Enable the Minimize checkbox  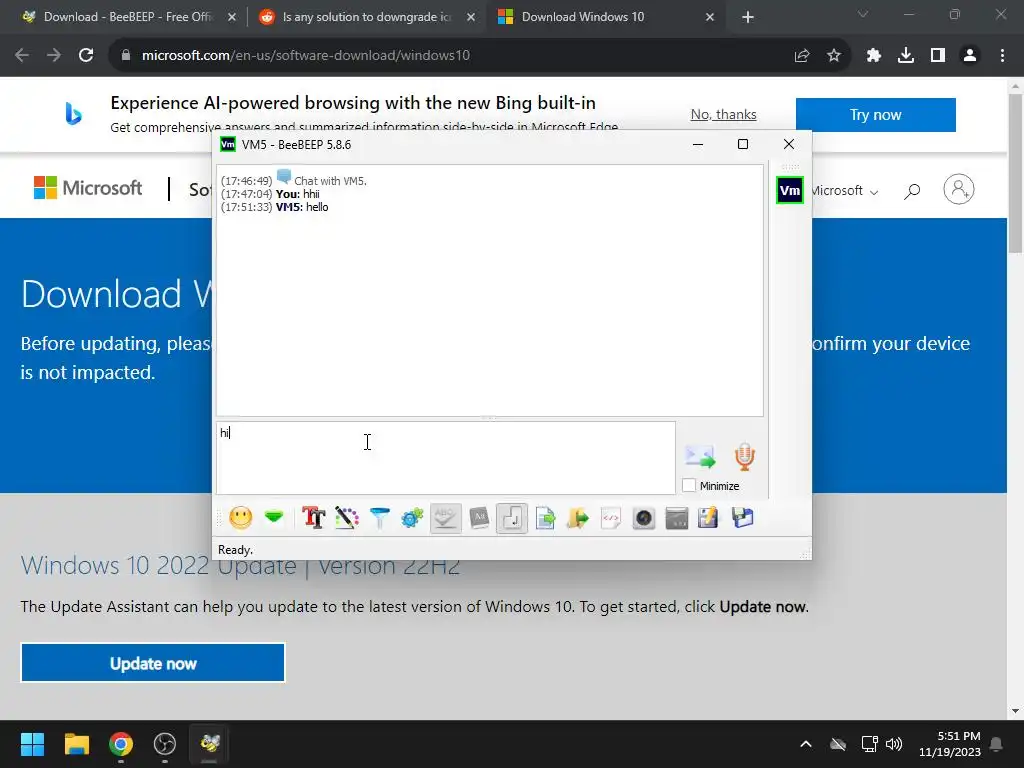coord(688,486)
